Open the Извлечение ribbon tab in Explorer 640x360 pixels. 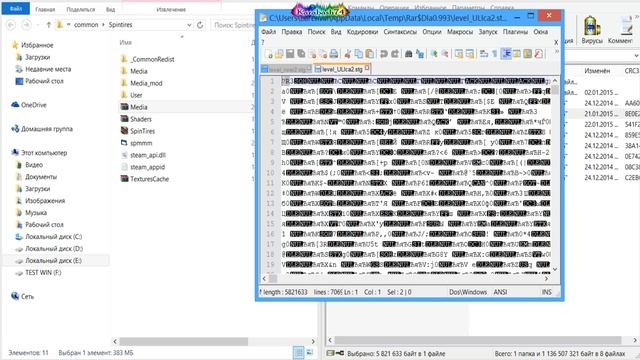(171, 9)
